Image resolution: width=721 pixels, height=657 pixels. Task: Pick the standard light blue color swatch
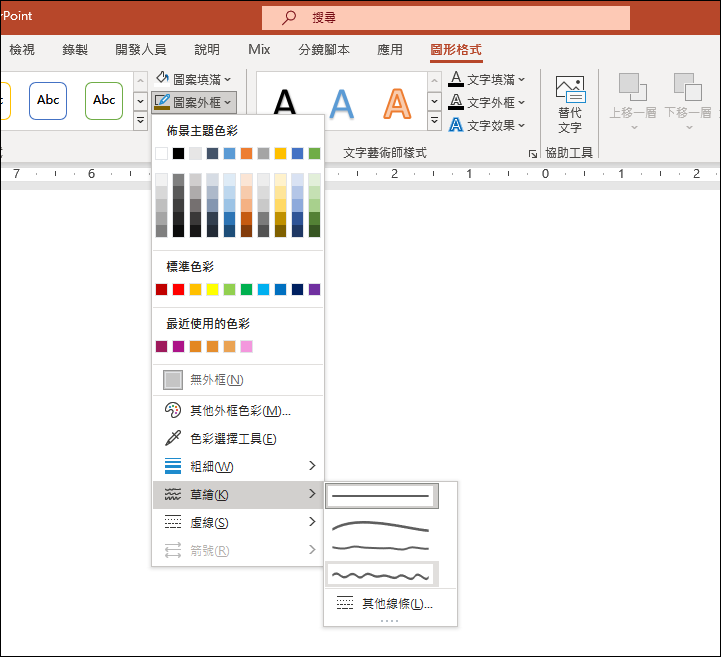[x=263, y=290]
